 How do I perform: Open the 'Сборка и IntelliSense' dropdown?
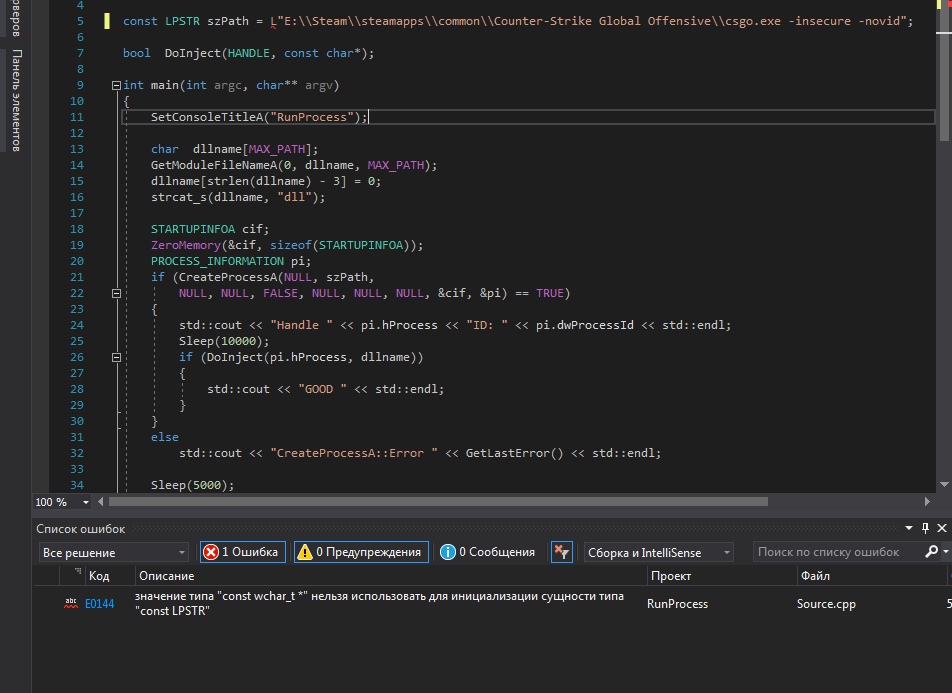tap(659, 552)
